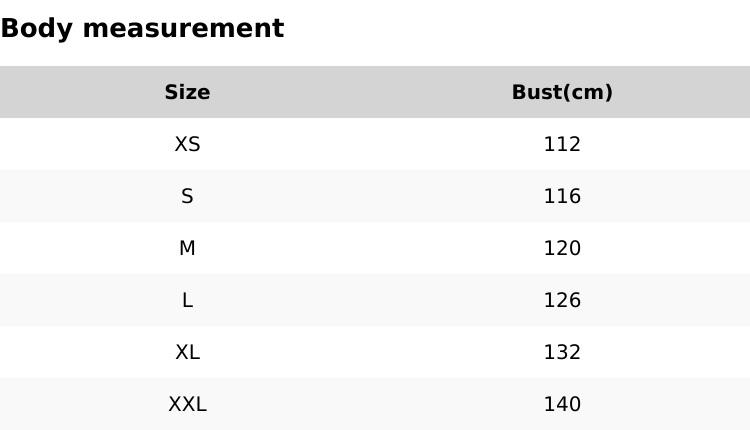Select the S size cell
Screen dimensions: 750x430
(x=187, y=196)
